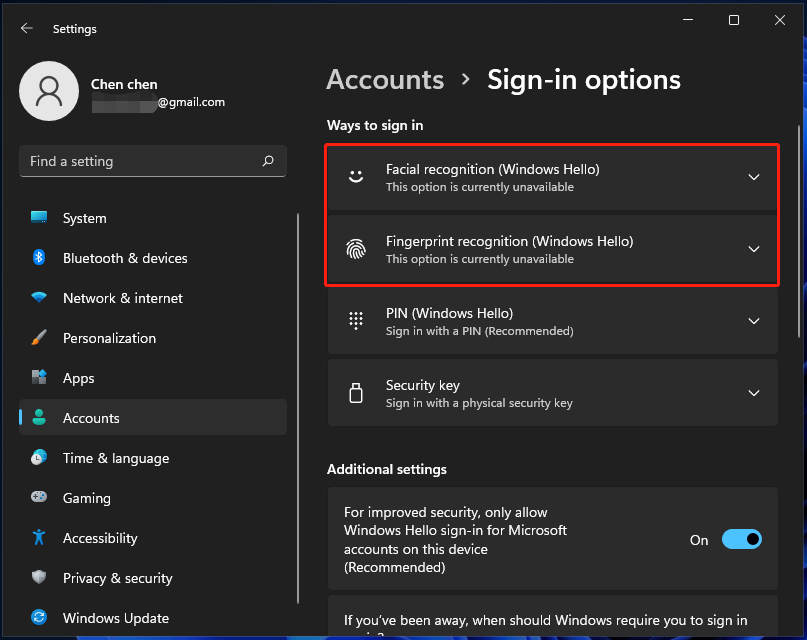Open System settings category
This screenshot has height=640, width=807.
pos(153,218)
